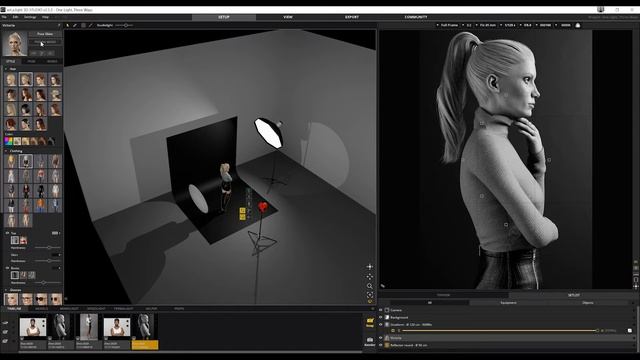Go to the COMMUNITY tab
Screen dimensions: 640x360
(416, 17)
